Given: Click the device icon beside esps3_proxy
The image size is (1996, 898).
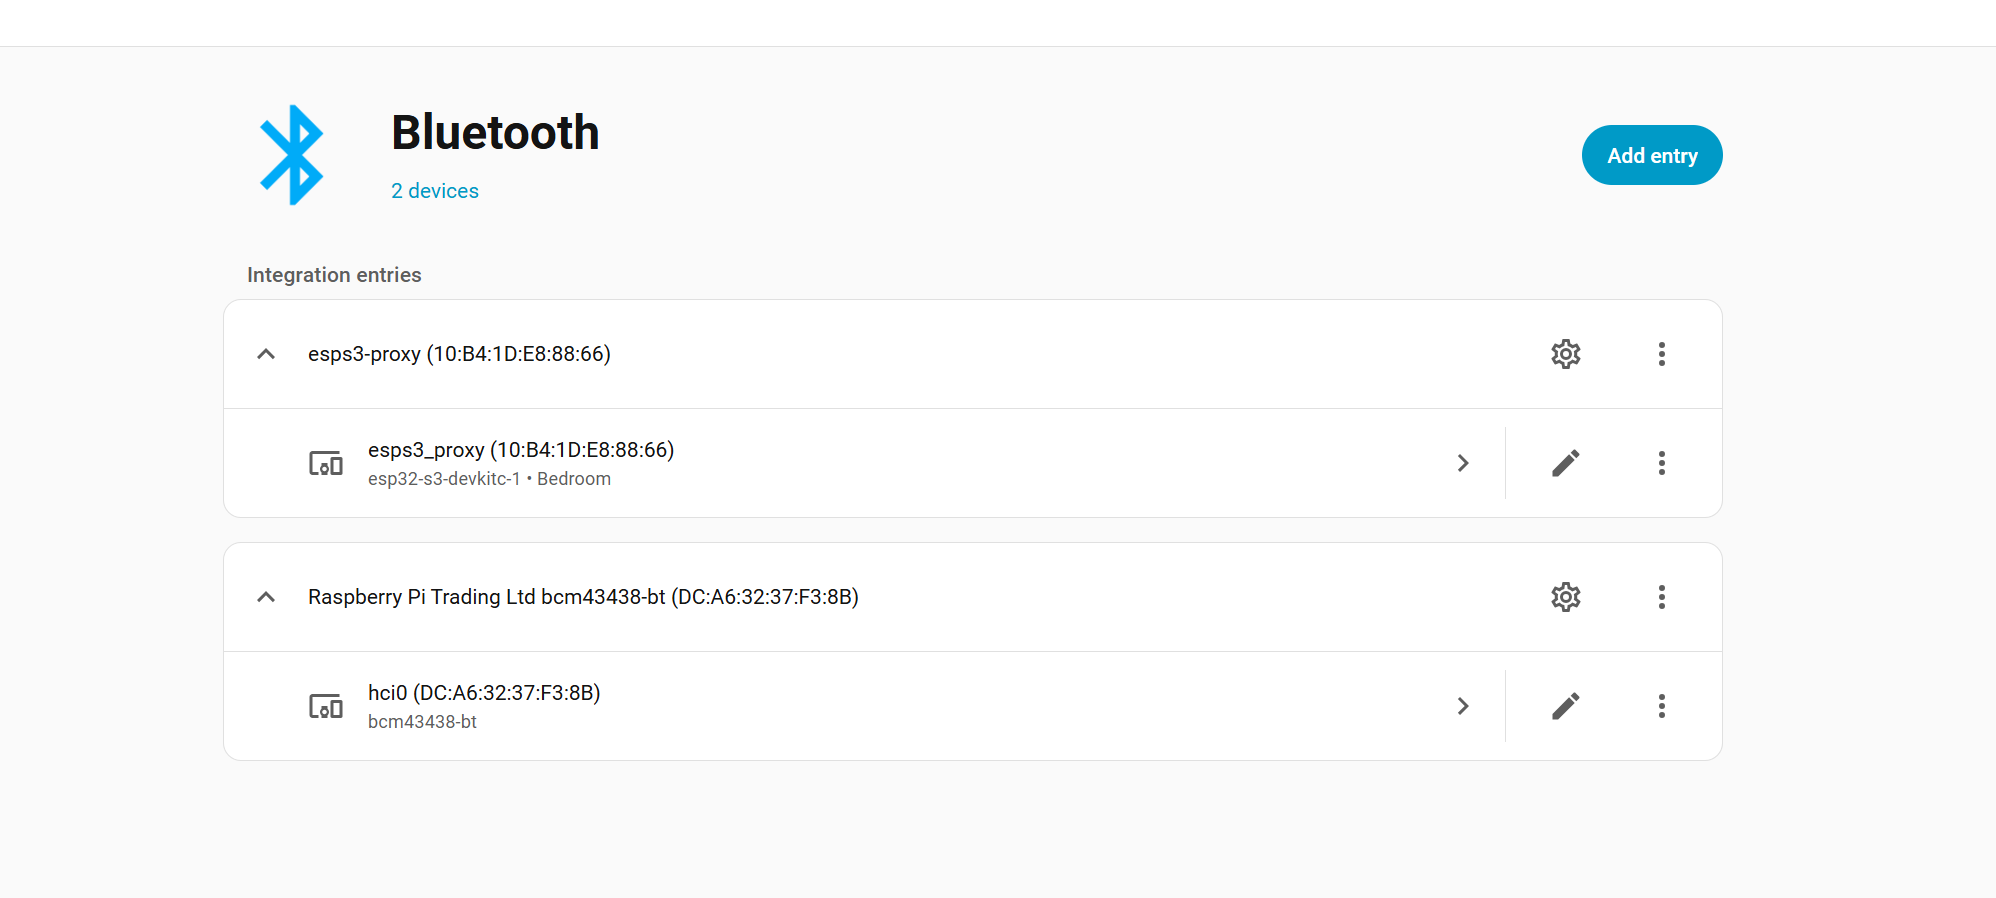Looking at the screenshot, I should click(325, 463).
